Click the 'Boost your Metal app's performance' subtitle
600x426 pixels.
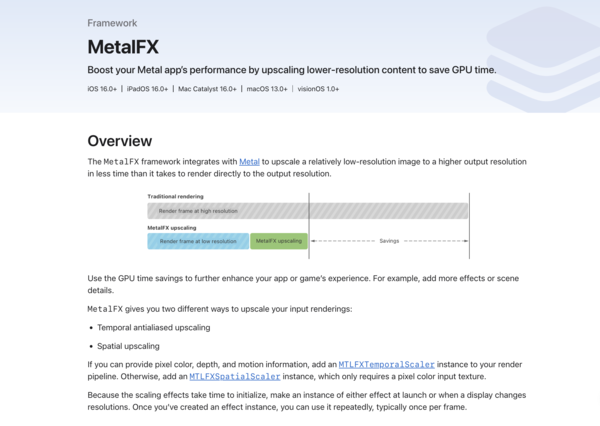point(292,70)
